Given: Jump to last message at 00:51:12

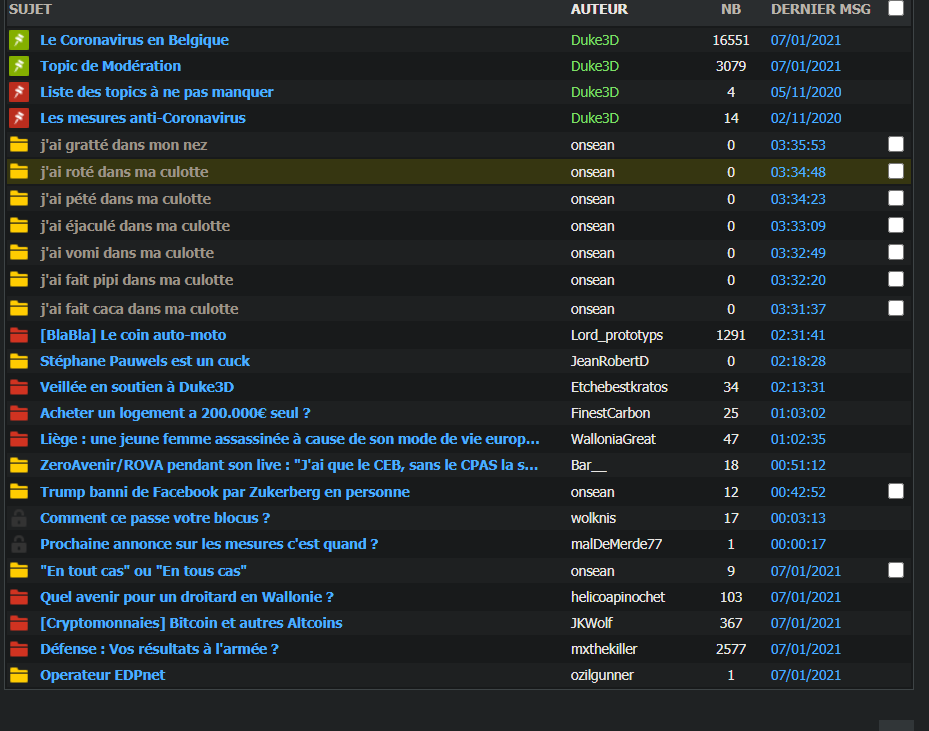Looking at the screenshot, I should (x=798, y=465).
